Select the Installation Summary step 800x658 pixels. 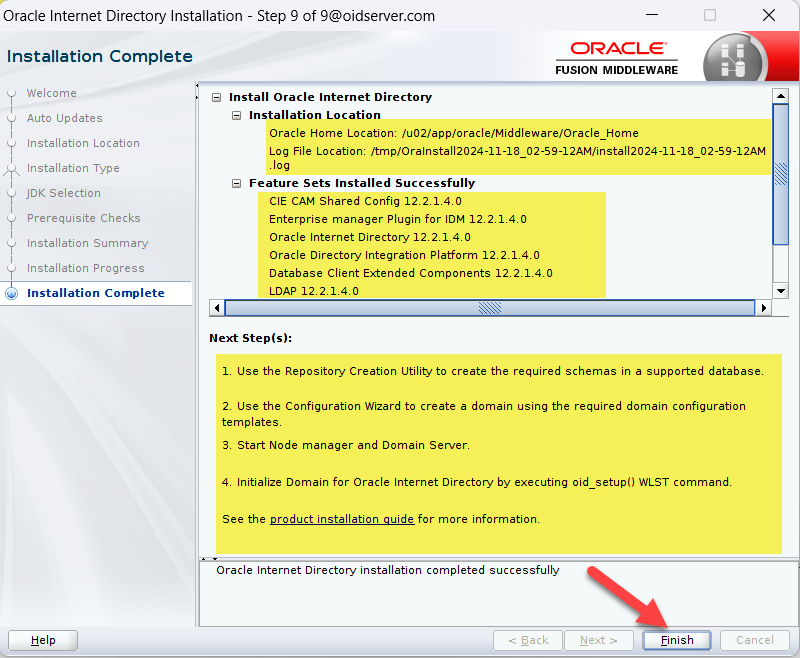click(87, 243)
